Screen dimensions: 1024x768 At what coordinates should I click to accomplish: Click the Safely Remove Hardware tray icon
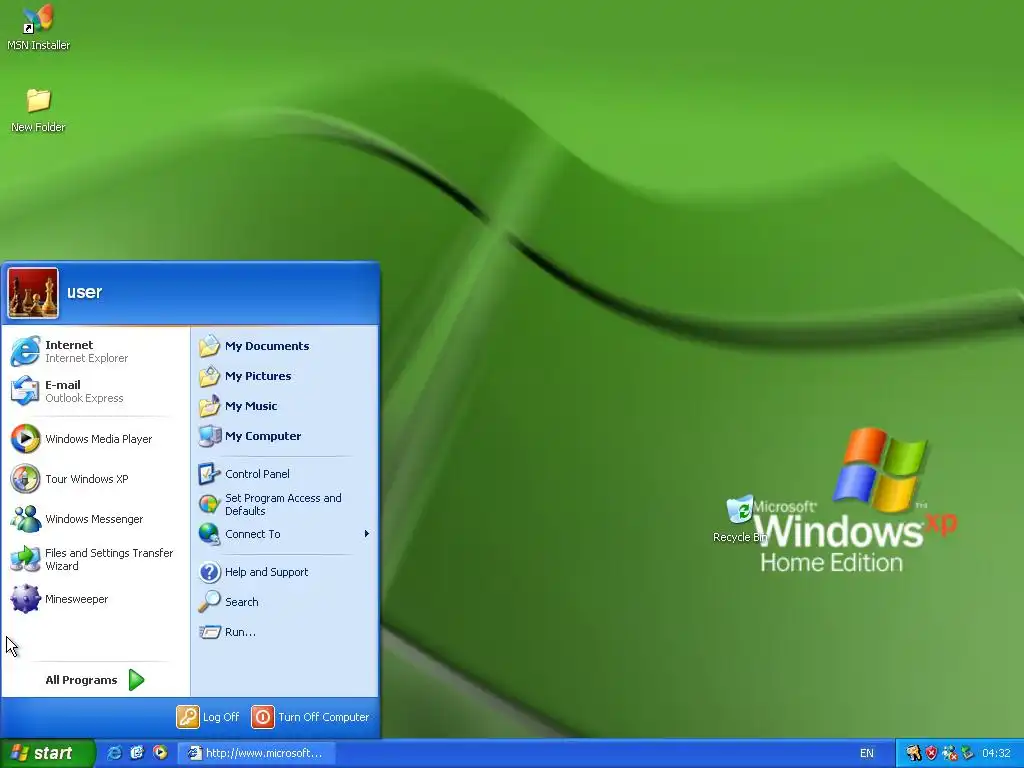pyautogui.click(x=967, y=753)
